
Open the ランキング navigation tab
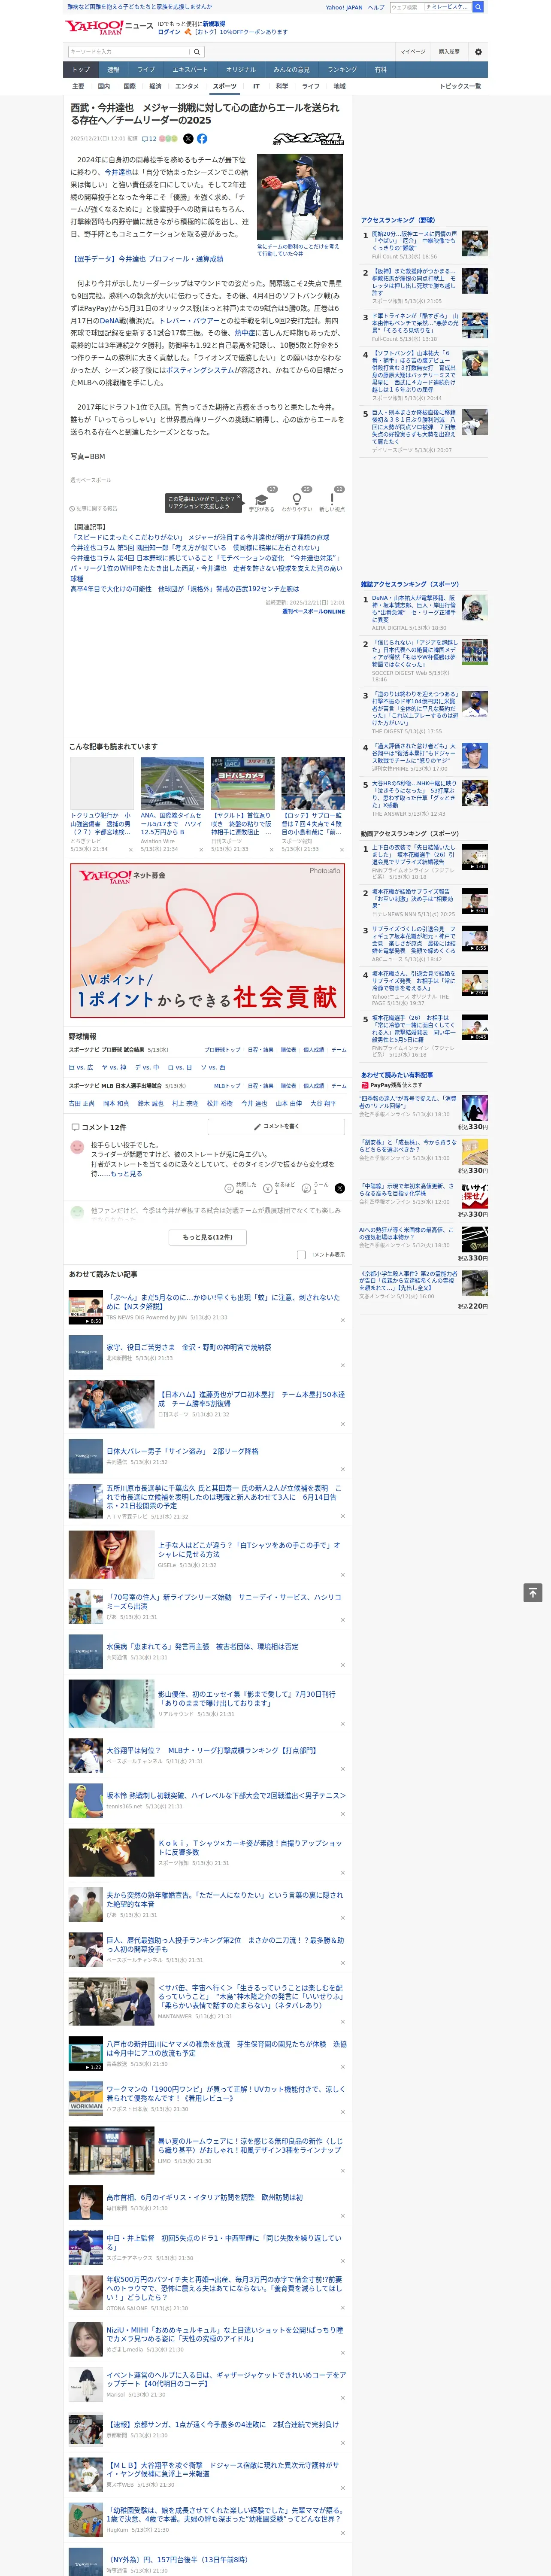tap(342, 70)
